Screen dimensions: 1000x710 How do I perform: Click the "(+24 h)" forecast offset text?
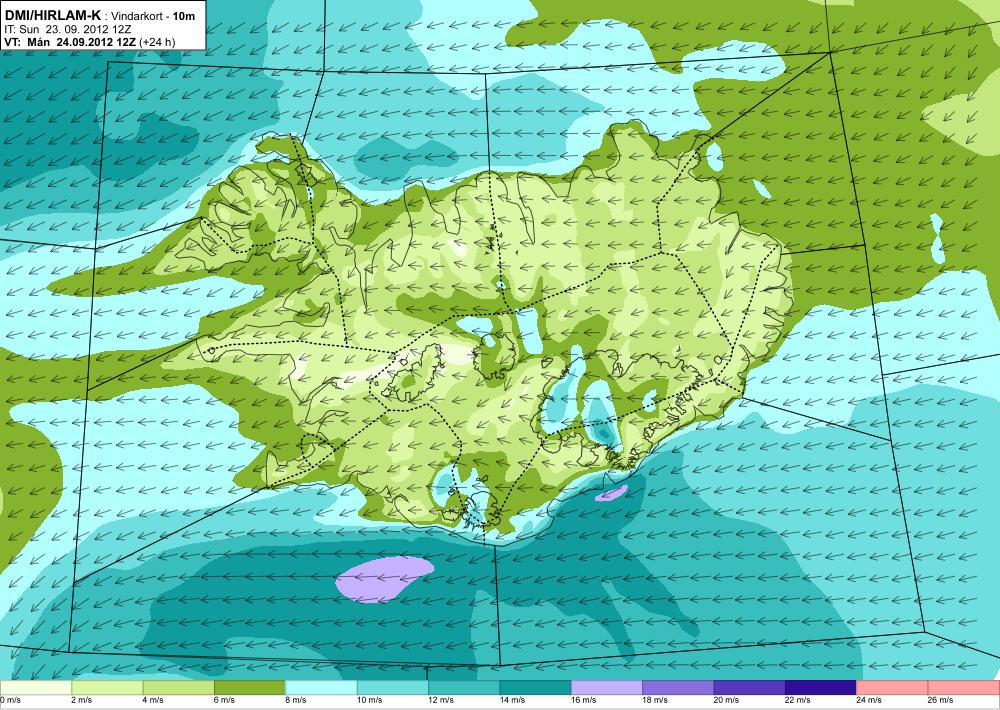[x=156, y=42]
